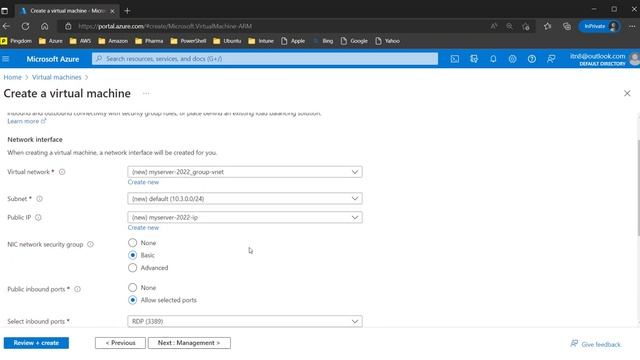The width and height of the screenshot is (640, 360).
Task: Select Basic network security group
Action: [x=132, y=255]
